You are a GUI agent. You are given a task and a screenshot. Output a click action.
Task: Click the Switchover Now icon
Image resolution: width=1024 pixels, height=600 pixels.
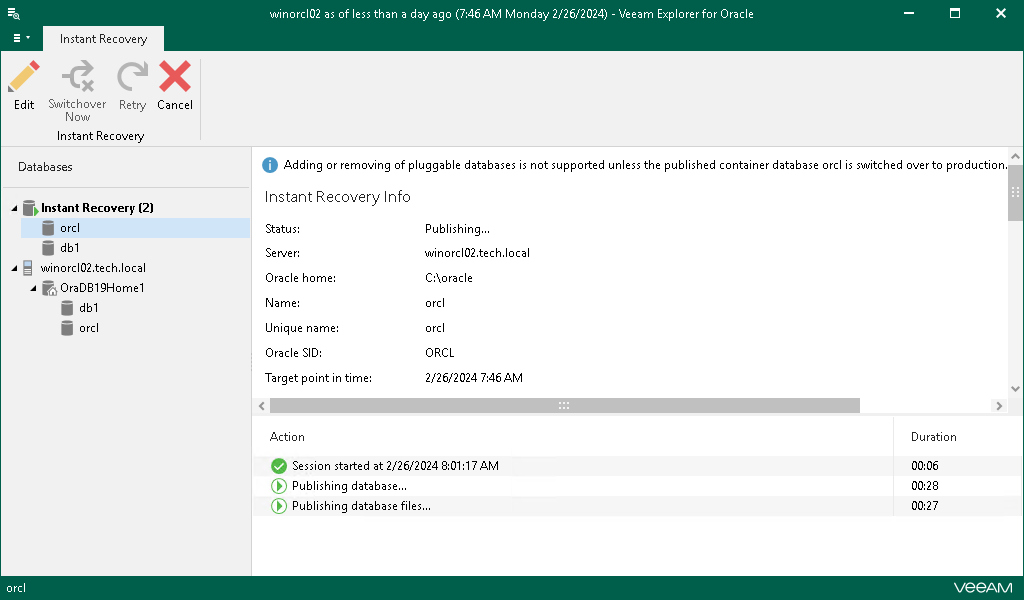pyautogui.click(x=77, y=78)
